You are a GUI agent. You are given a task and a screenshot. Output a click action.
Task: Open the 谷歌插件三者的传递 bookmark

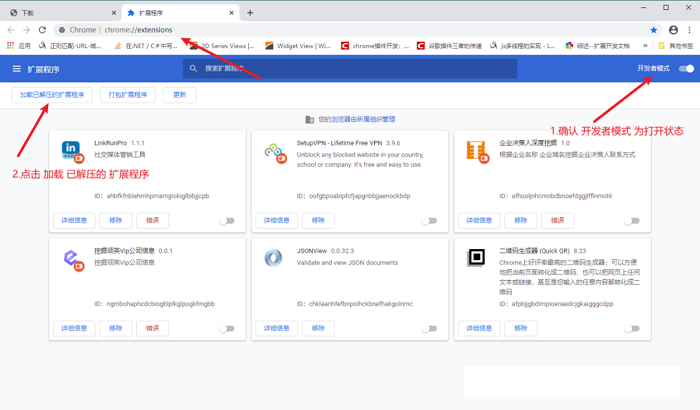pos(449,46)
